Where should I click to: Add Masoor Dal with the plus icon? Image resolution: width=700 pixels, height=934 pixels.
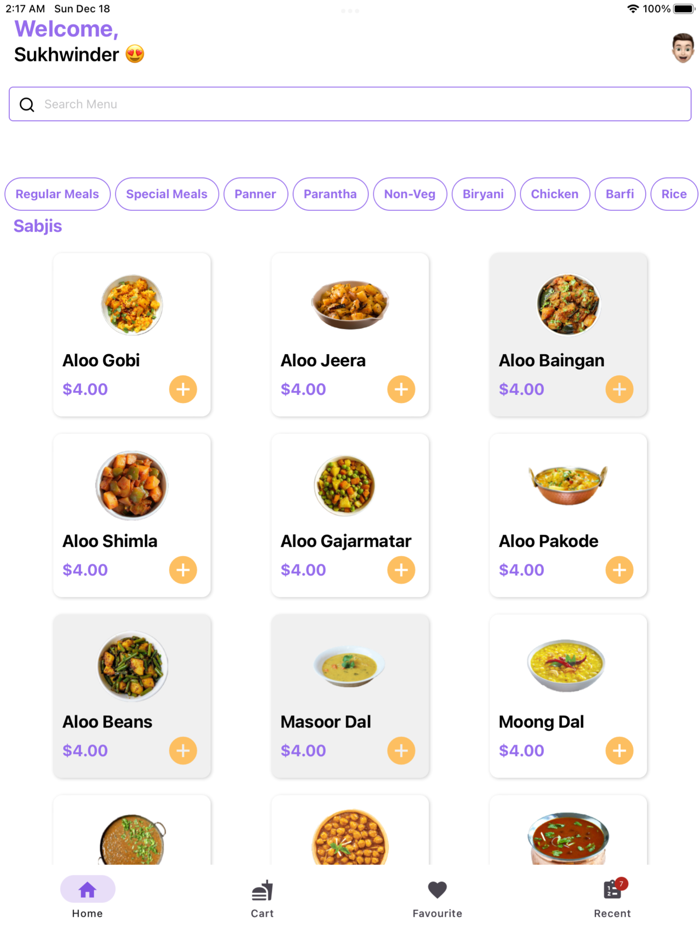tap(401, 750)
